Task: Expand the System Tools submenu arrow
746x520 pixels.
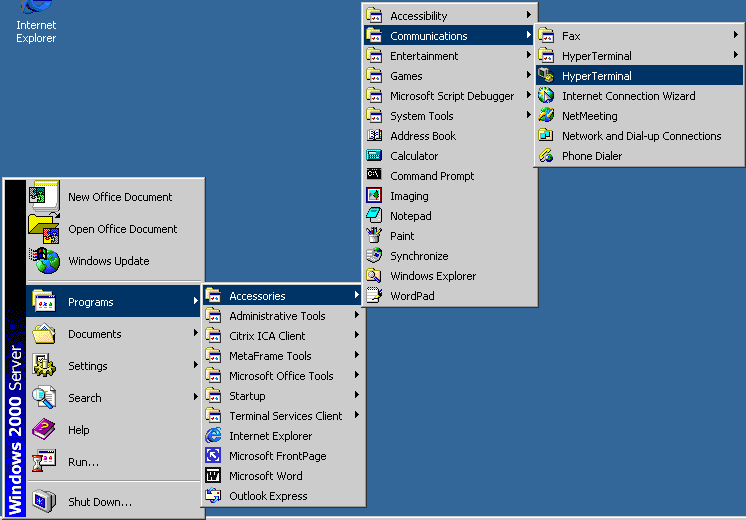Action: pos(529,116)
